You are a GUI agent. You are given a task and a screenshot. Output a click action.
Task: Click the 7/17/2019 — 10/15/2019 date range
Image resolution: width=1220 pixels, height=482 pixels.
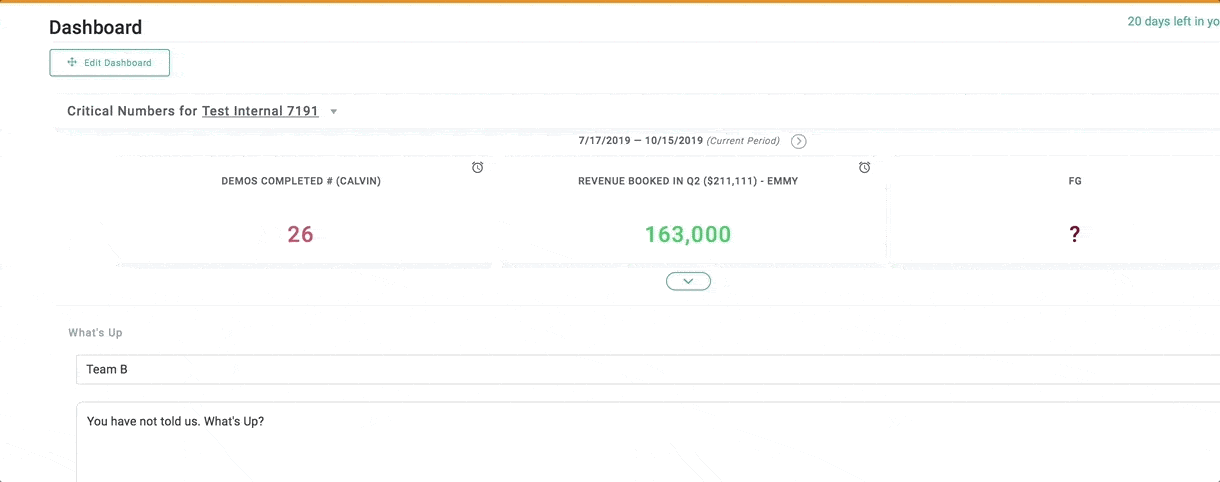pos(640,141)
